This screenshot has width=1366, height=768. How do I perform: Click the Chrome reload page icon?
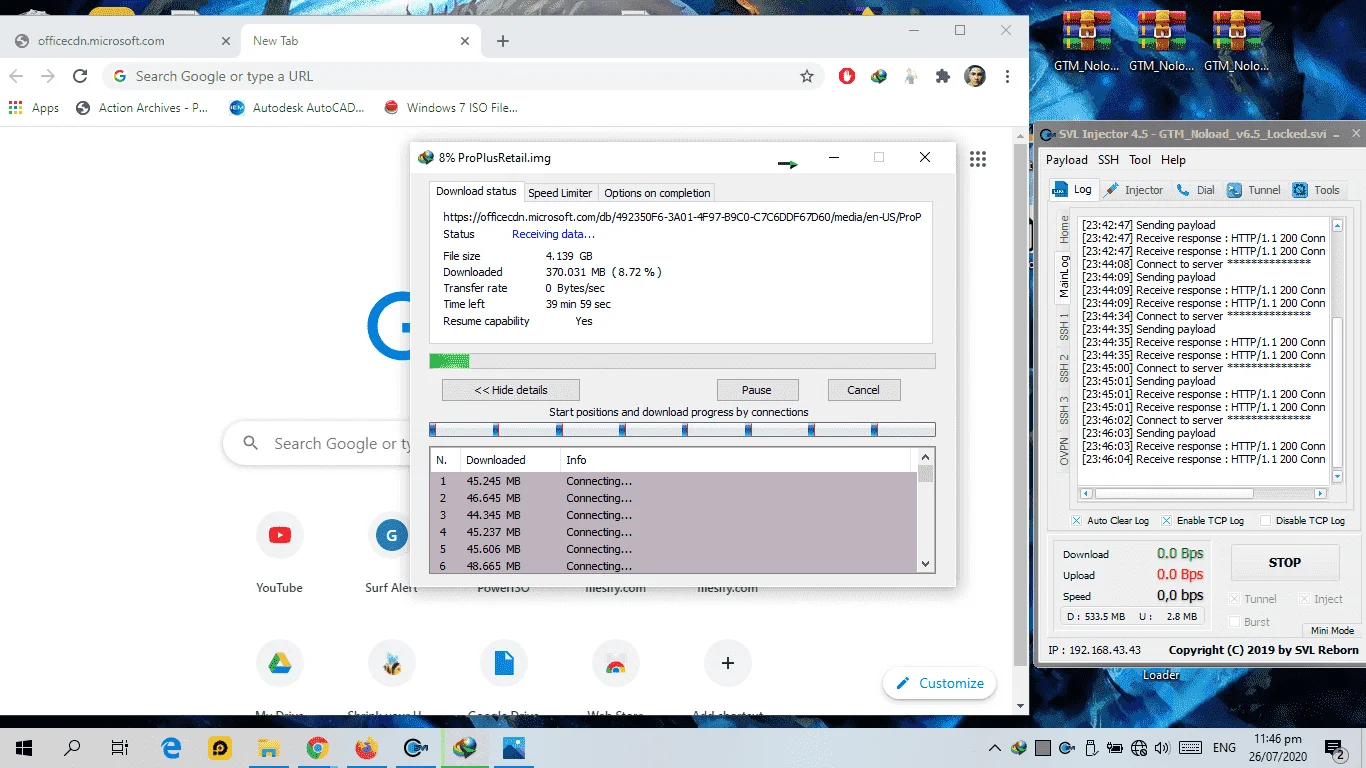click(80, 76)
